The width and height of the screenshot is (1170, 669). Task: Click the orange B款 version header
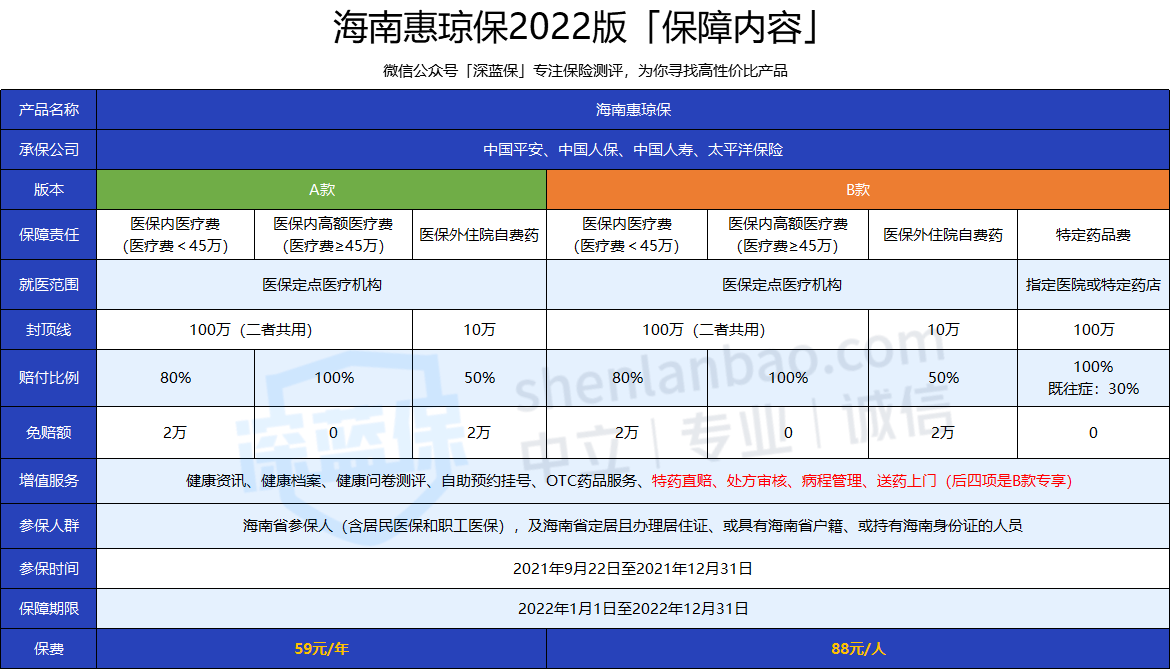pyautogui.click(x=858, y=189)
